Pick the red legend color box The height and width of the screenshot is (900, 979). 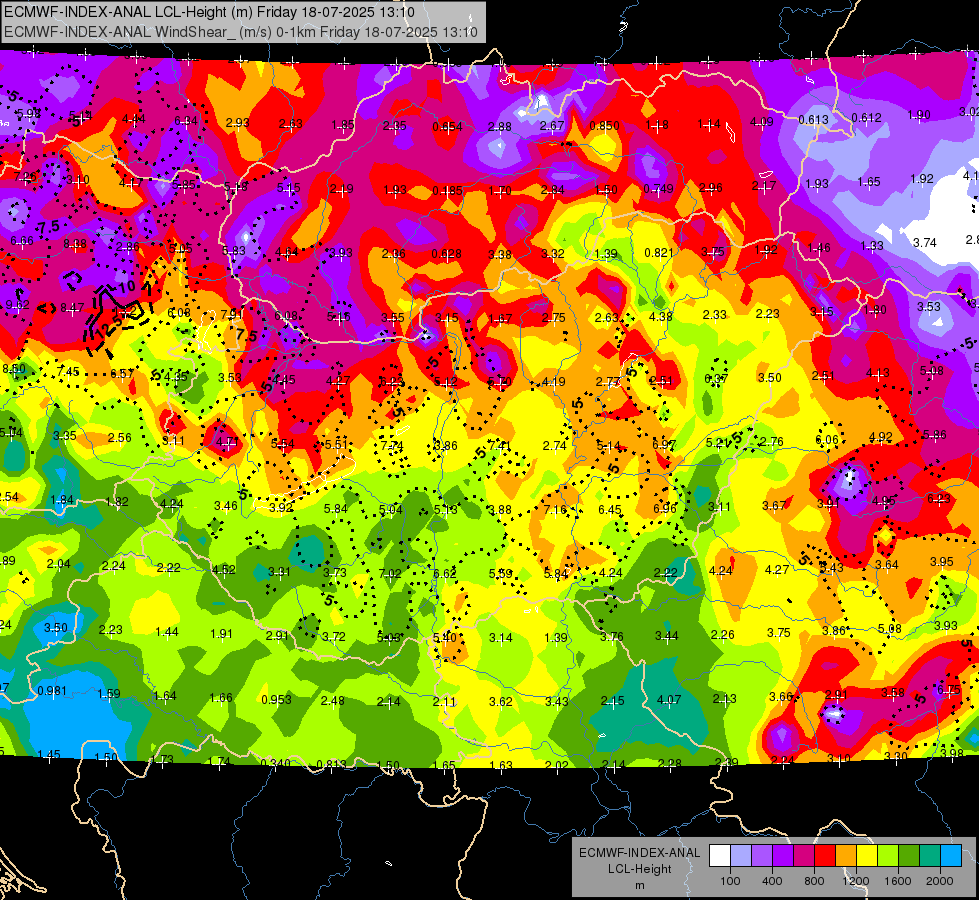[825, 856]
